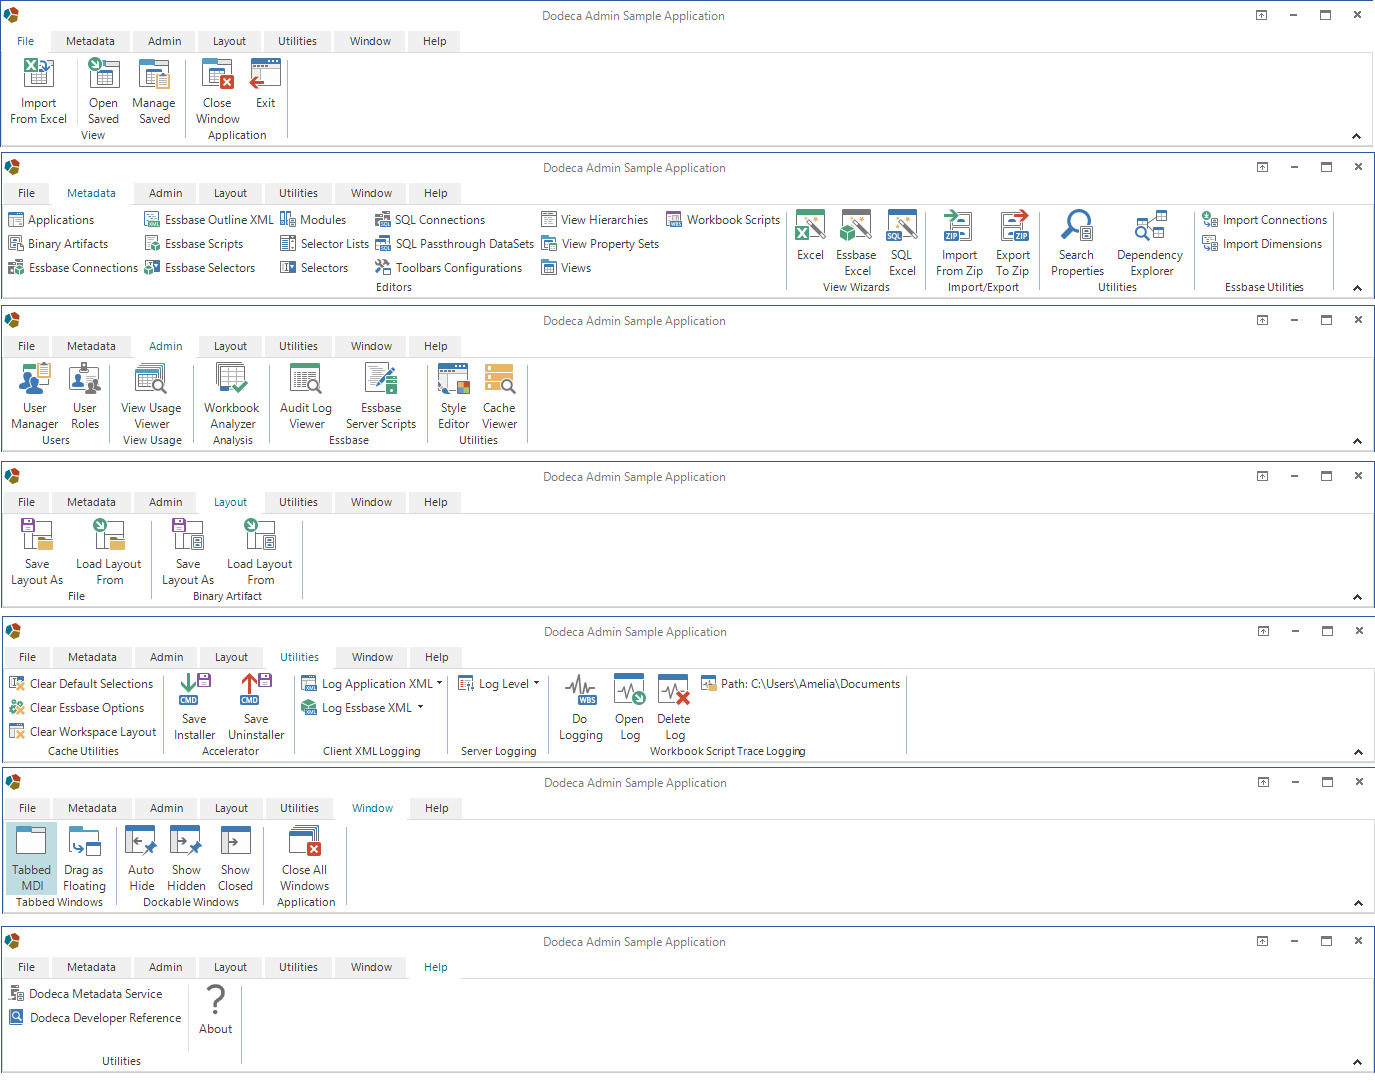Collapse the ribbon in the Admin-tab window

click(x=1357, y=441)
